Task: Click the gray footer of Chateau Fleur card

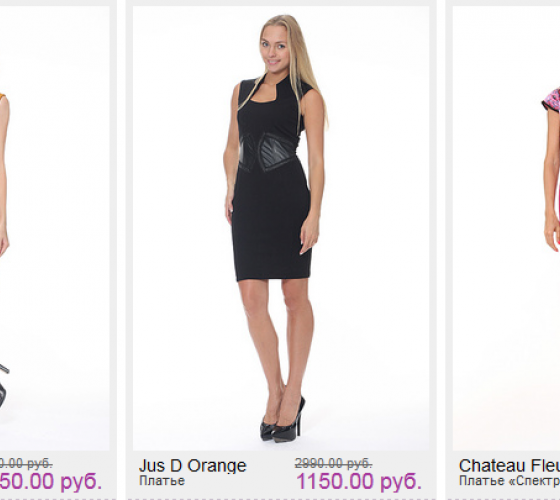Action: (x=503, y=475)
